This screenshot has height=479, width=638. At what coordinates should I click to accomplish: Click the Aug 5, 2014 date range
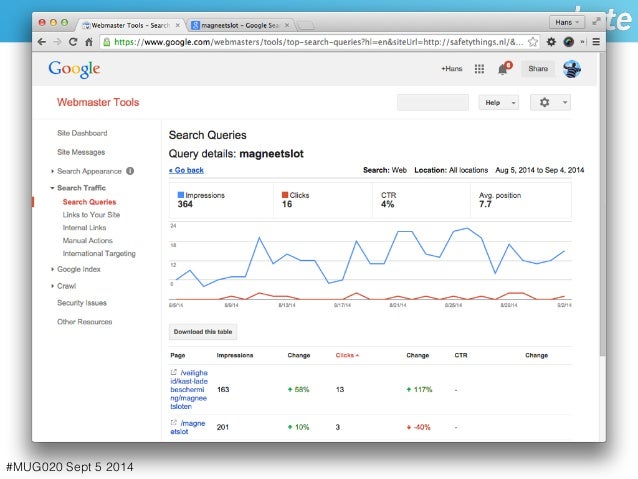(540, 170)
